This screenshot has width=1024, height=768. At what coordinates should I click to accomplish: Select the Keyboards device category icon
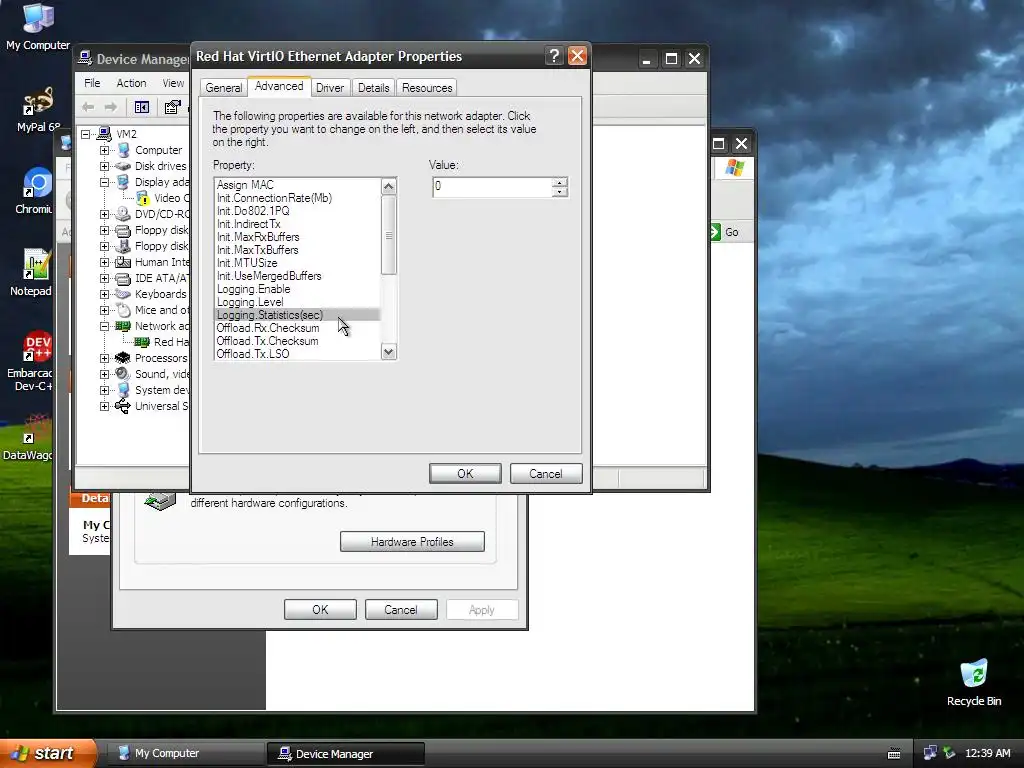pos(123,294)
